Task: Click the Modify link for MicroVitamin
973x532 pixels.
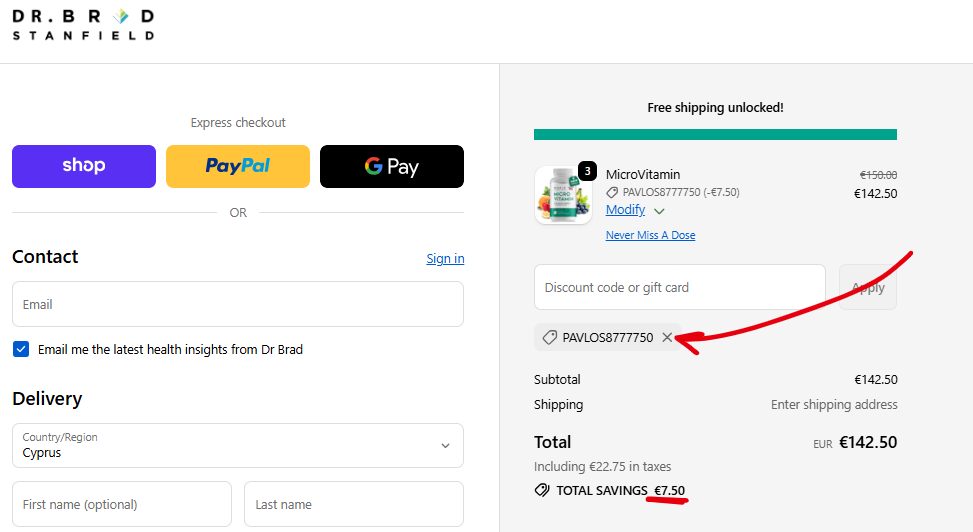Action: pyautogui.click(x=625, y=210)
